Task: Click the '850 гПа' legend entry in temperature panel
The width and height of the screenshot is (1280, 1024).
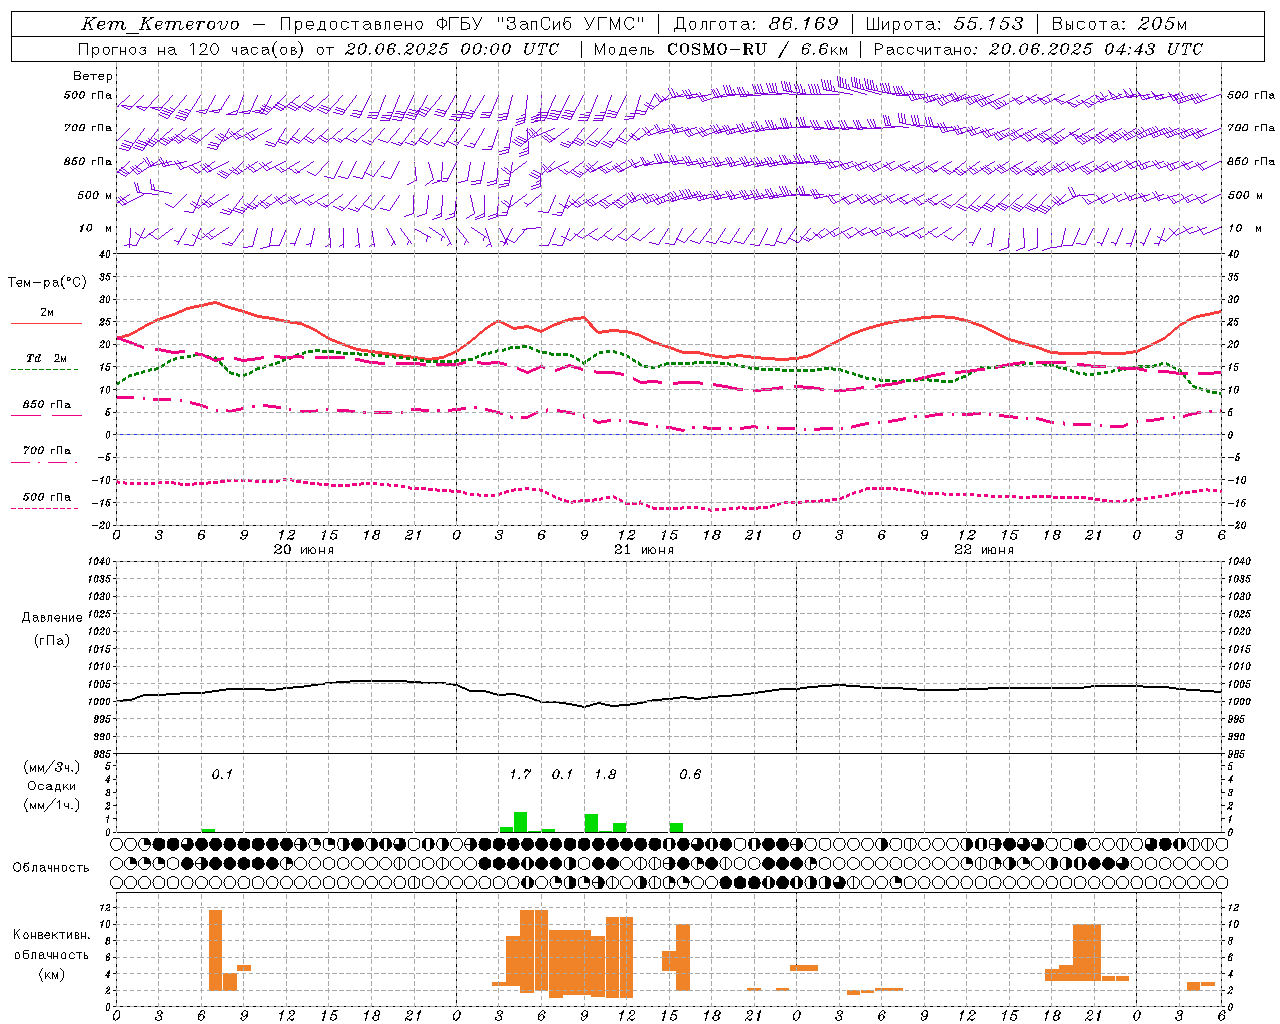Action: point(47,405)
